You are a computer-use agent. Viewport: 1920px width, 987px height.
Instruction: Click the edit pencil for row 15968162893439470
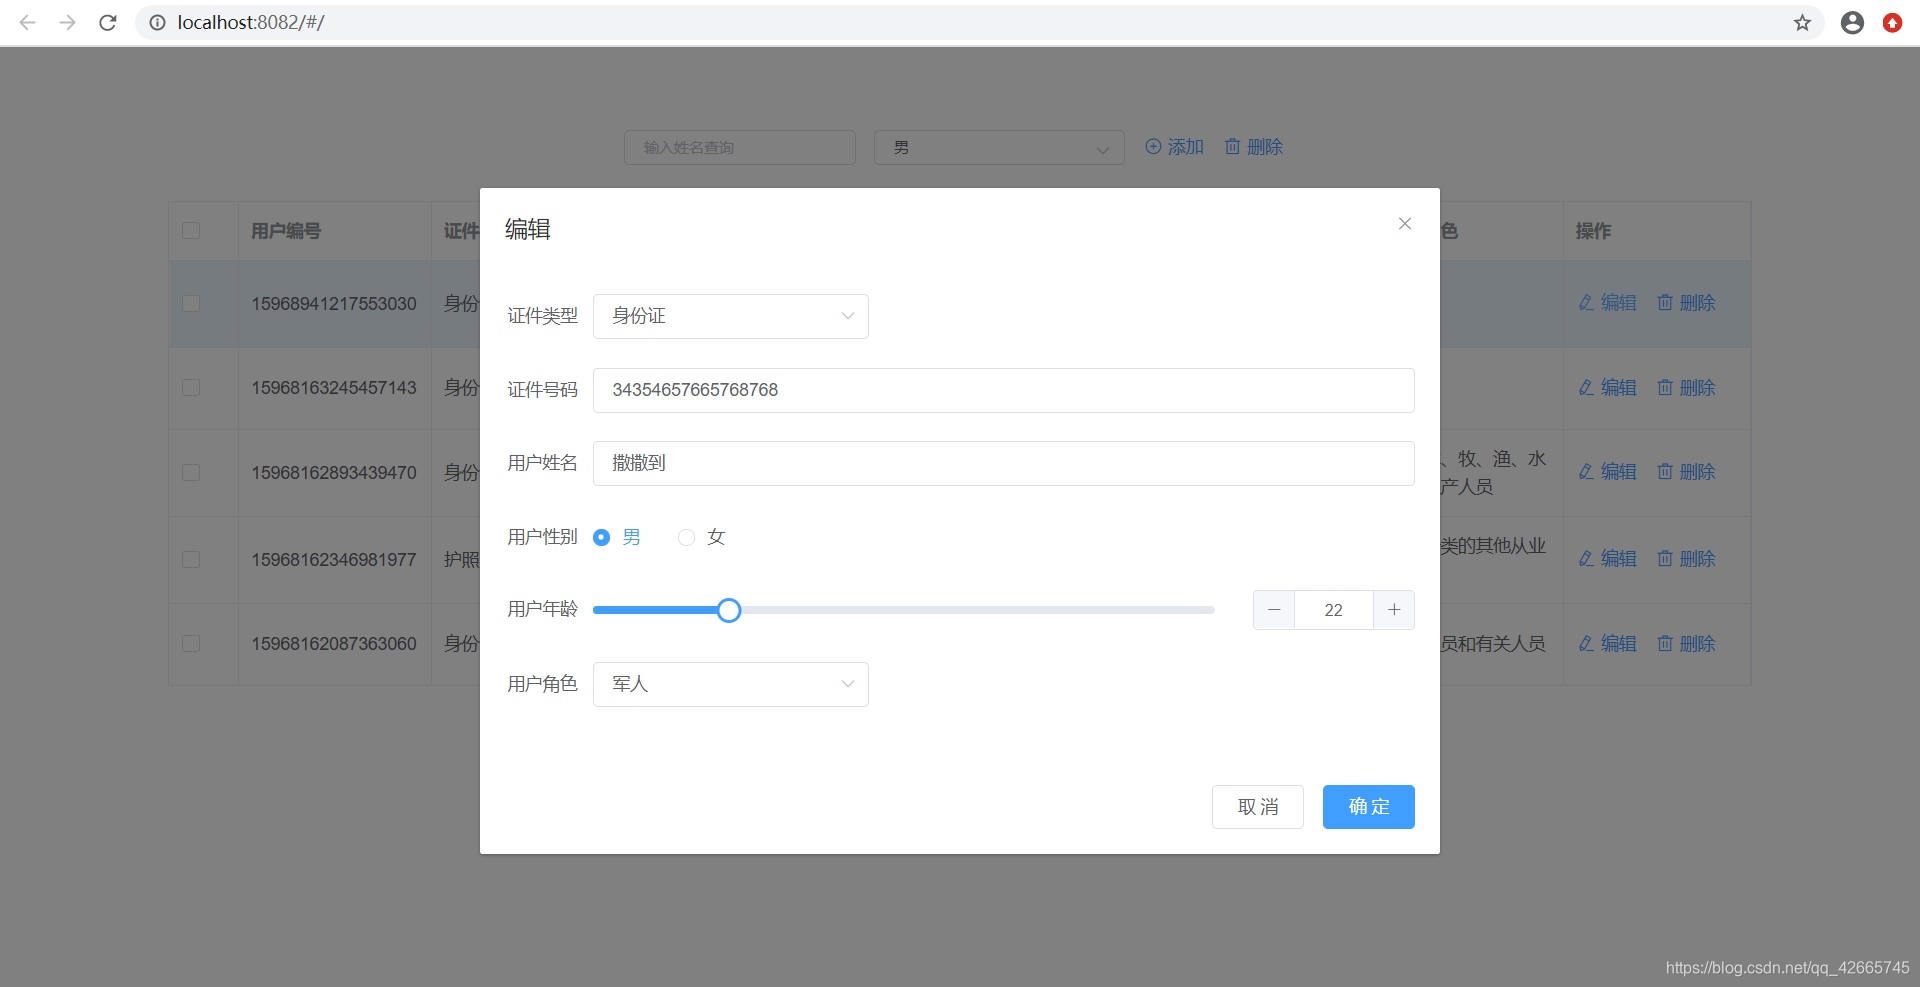1586,471
